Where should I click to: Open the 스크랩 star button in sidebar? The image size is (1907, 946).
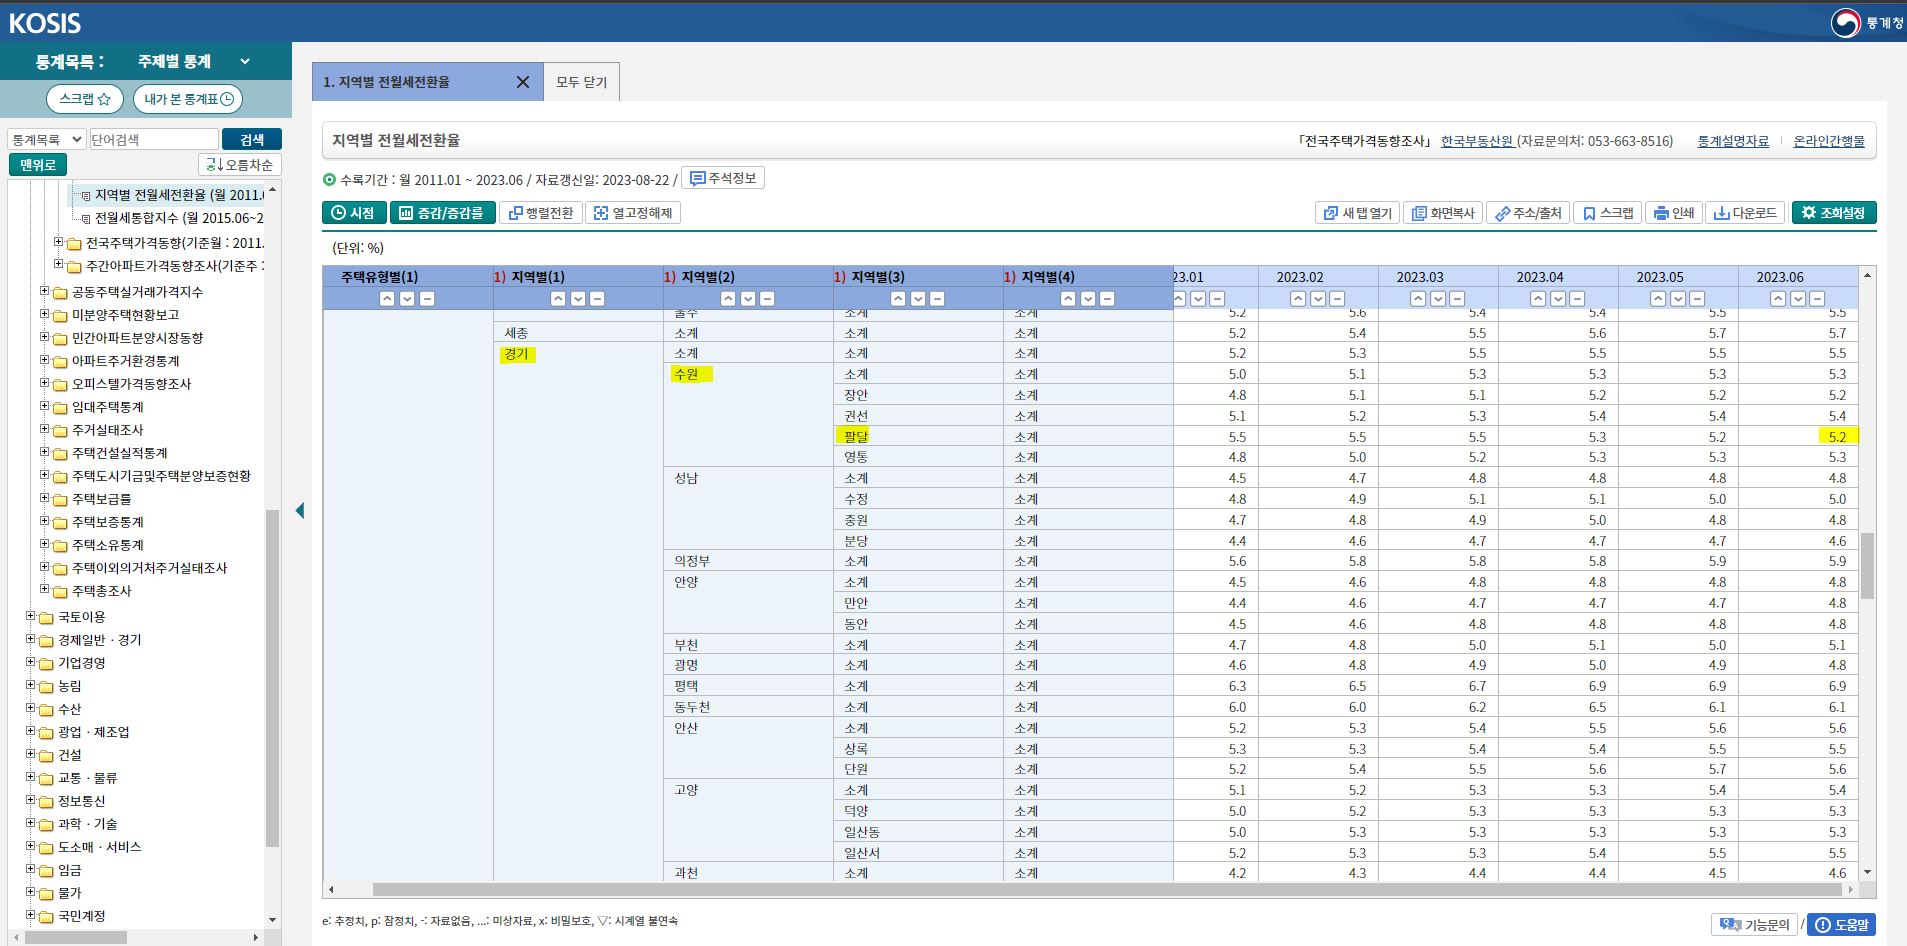click(x=85, y=99)
